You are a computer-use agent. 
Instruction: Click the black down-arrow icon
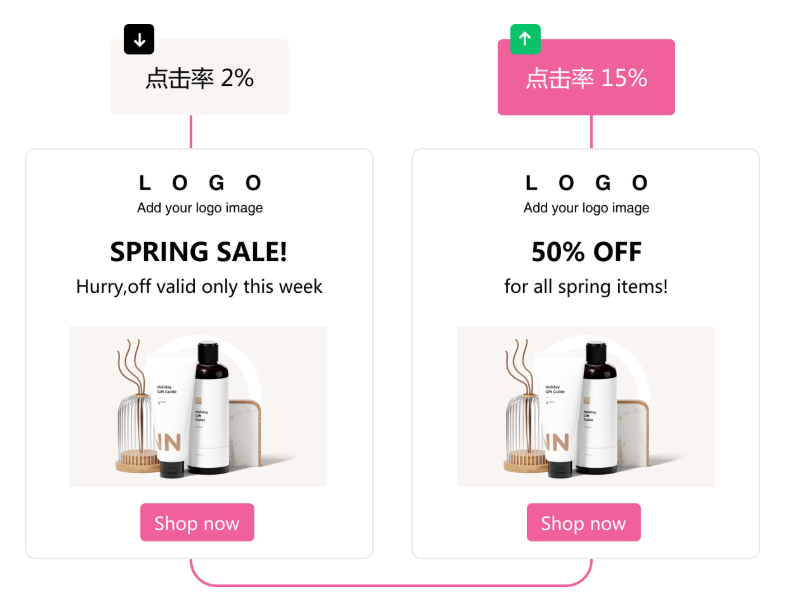pos(139,39)
